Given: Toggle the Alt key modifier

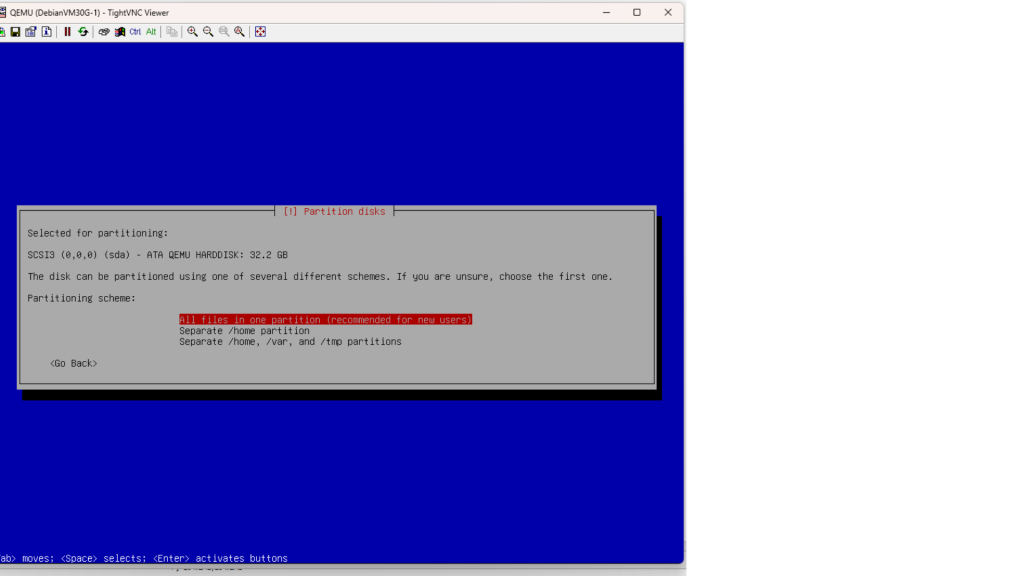Looking at the screenshot, I should point(151,32).
